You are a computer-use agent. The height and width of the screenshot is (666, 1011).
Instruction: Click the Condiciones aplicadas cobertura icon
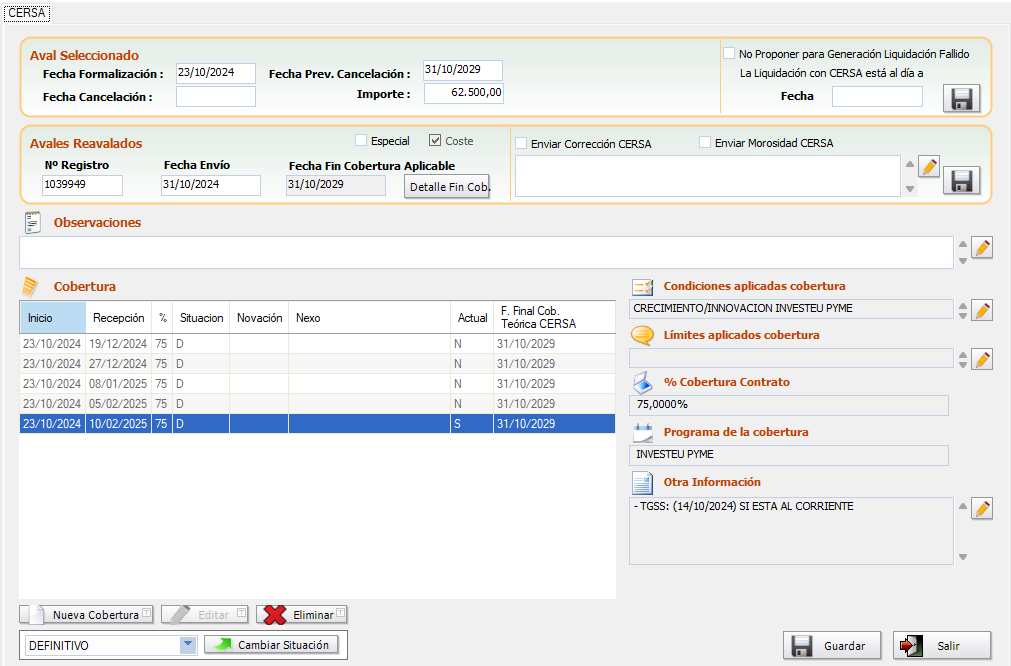(643, 286)
